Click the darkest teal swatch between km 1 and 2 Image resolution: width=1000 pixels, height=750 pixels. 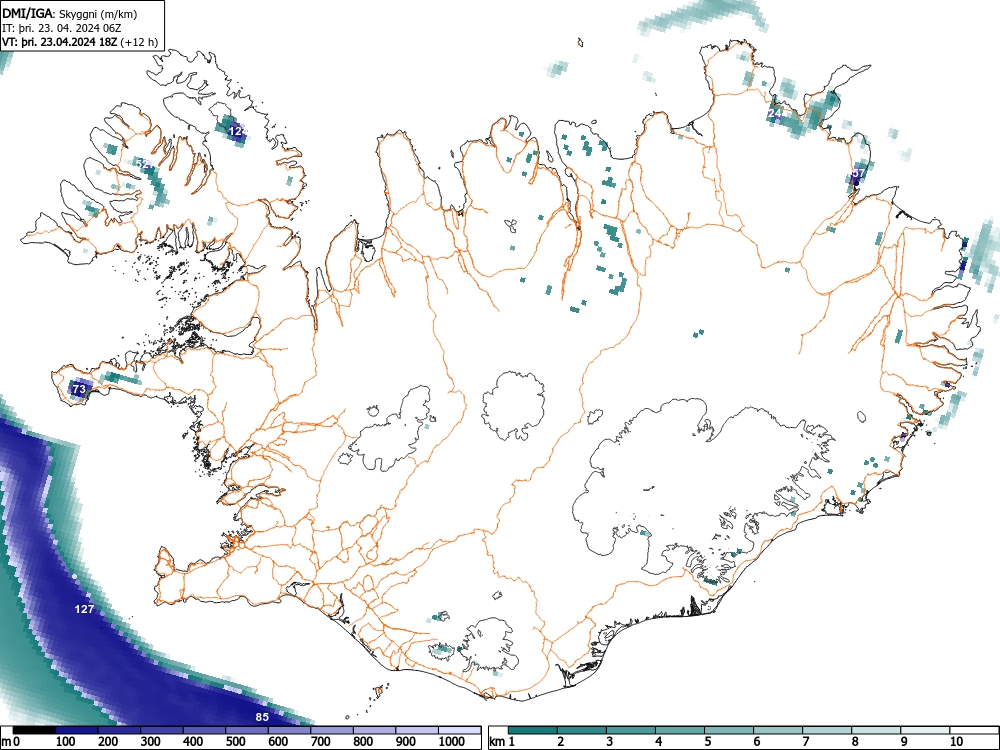click(533, 730)
